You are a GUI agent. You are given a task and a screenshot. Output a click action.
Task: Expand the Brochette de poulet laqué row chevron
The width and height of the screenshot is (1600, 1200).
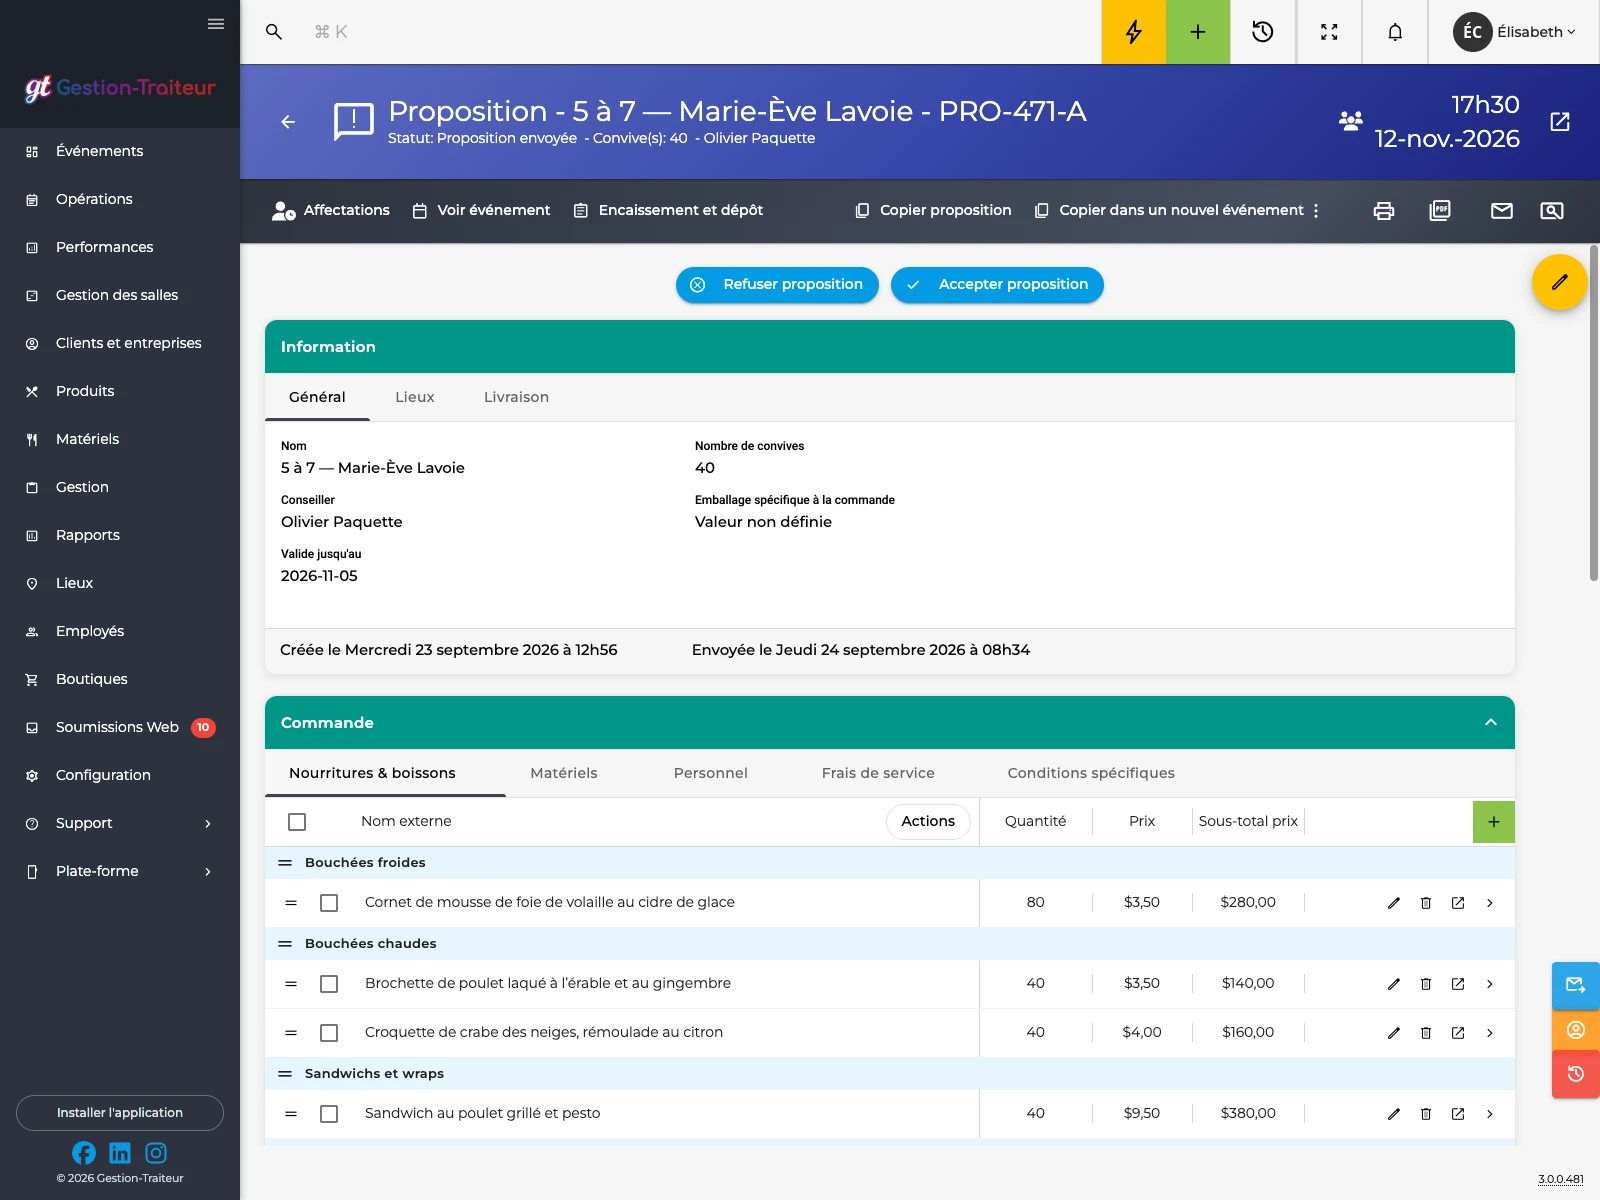[x=1490, y=984]
